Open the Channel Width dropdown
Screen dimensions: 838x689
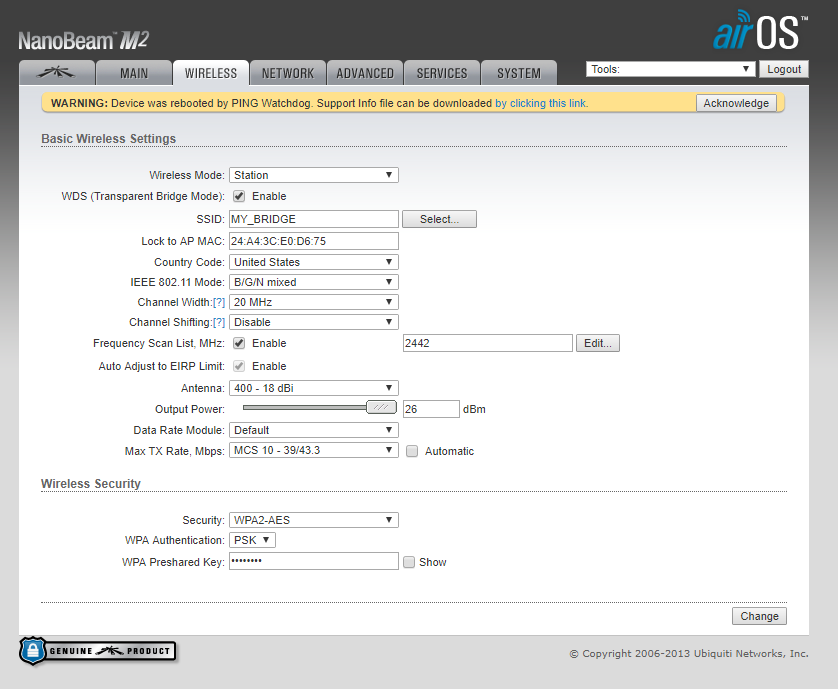[314, 302]
